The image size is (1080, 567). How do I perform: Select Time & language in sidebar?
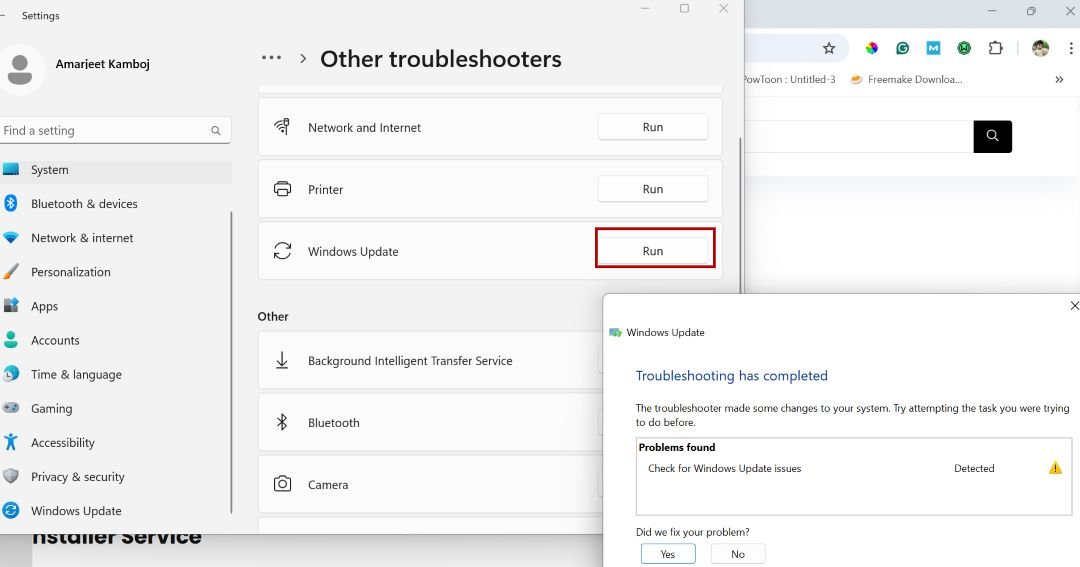pos(76,374)
